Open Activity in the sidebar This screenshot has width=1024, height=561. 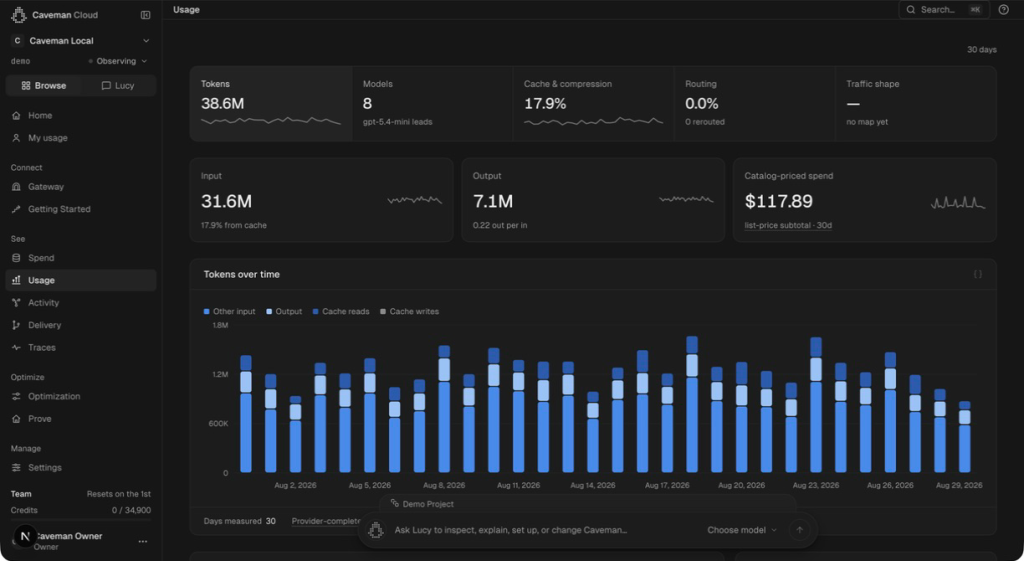tap(81, 302)
